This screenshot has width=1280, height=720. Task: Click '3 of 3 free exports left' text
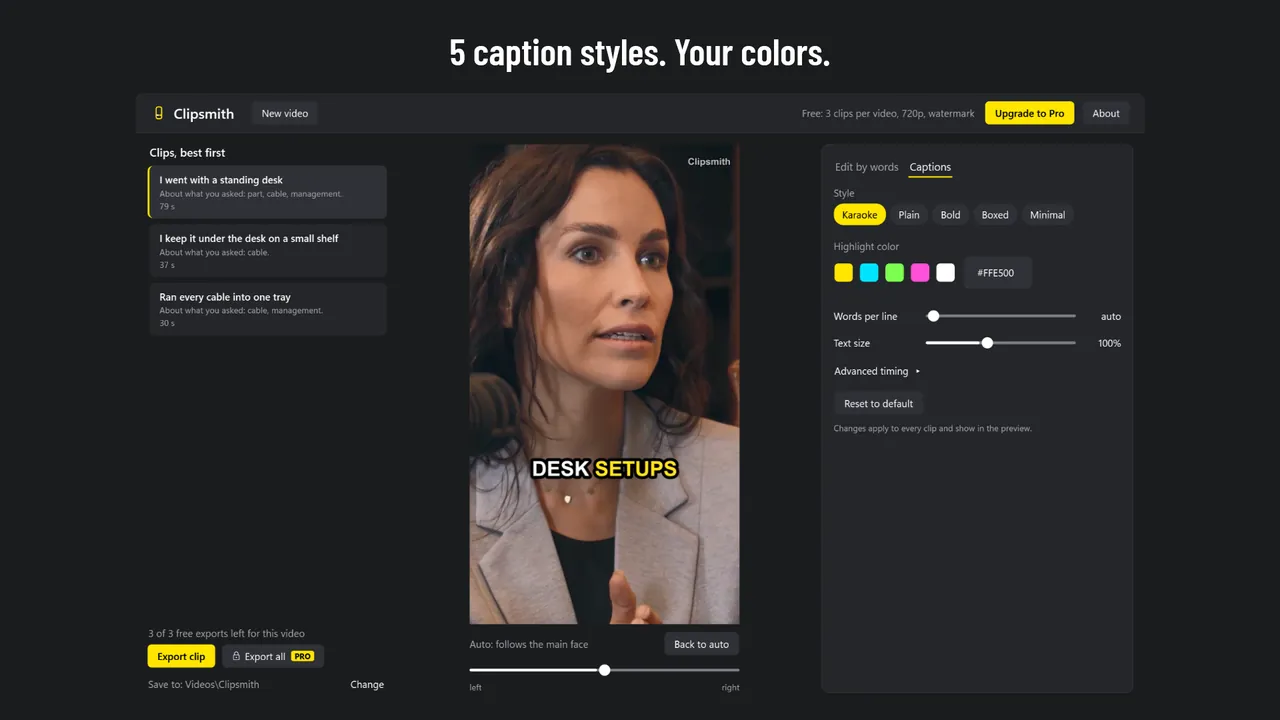coord(226,634)
